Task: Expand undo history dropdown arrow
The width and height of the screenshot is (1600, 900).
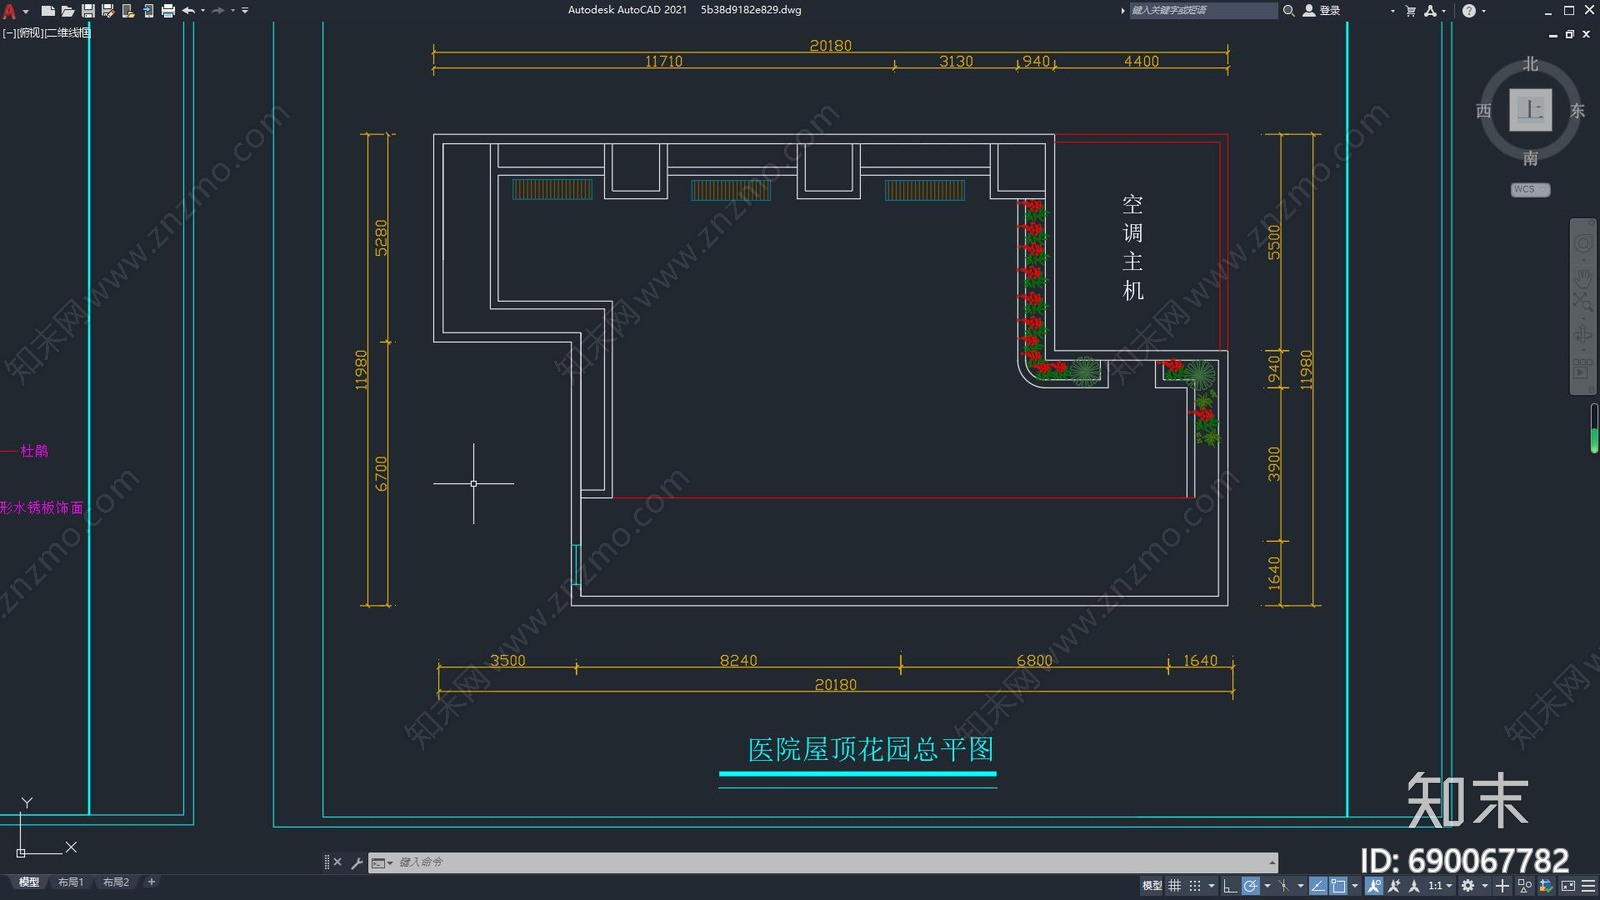Action: click(203, 10)
